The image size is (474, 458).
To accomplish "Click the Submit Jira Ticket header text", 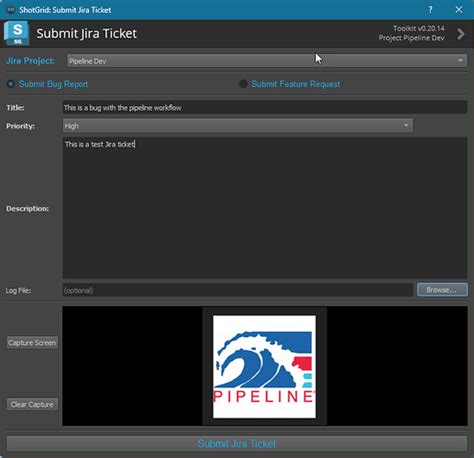I will click(87, 34).
